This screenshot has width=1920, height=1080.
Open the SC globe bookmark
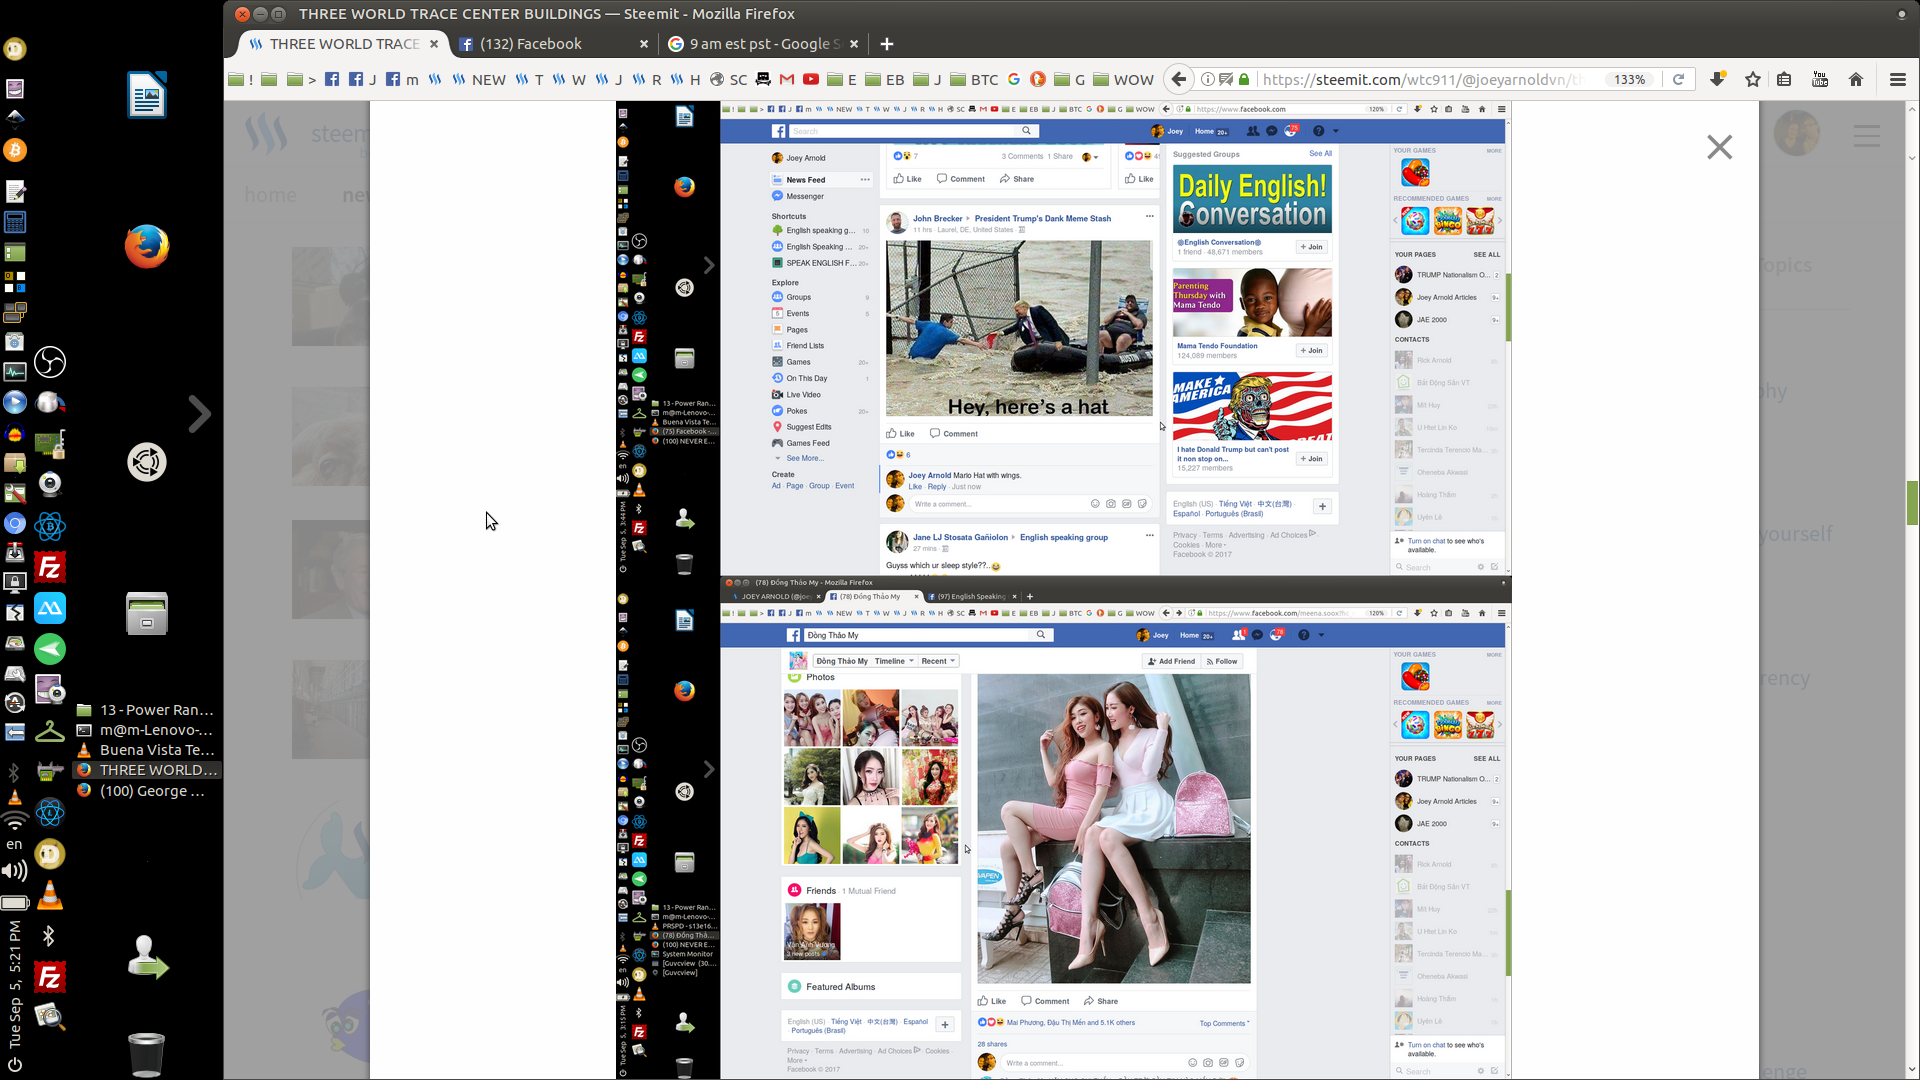(729, 80)
